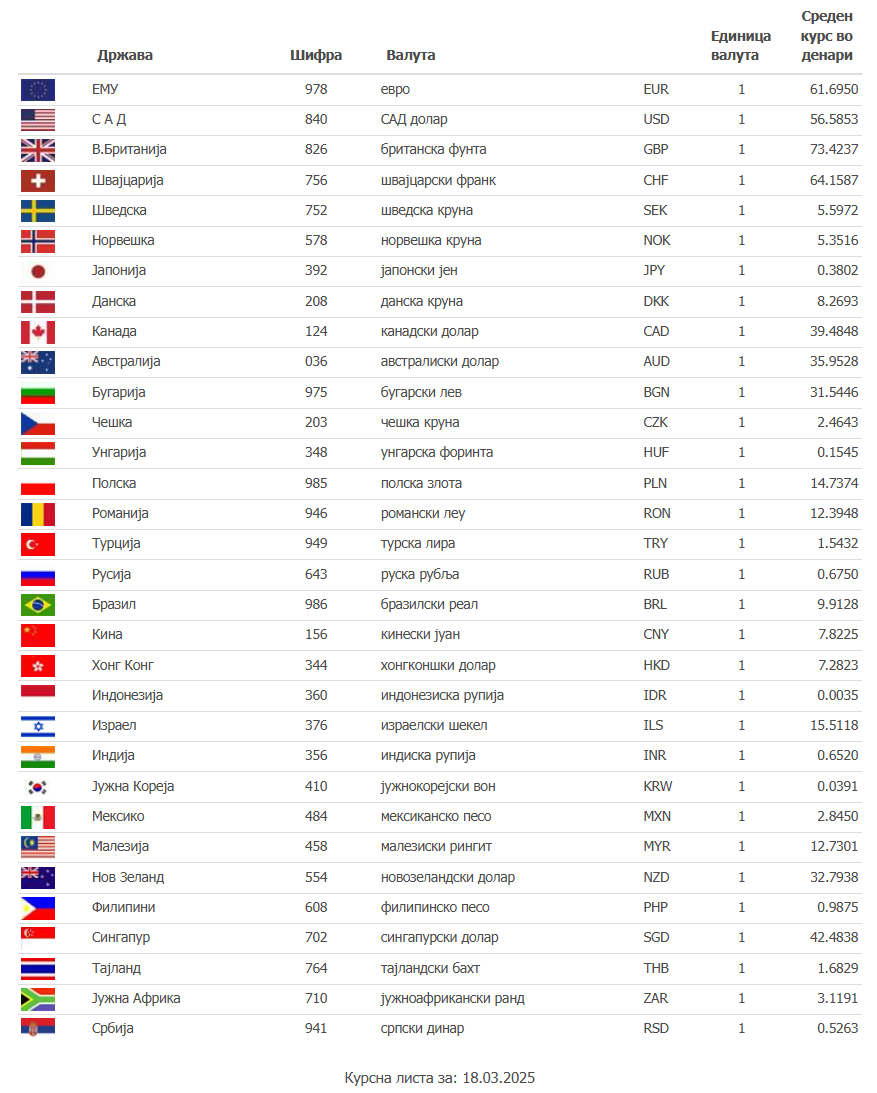Click the South Korea flag icon
Screen dimensions: 877x1093
click(x=38, y=787)
